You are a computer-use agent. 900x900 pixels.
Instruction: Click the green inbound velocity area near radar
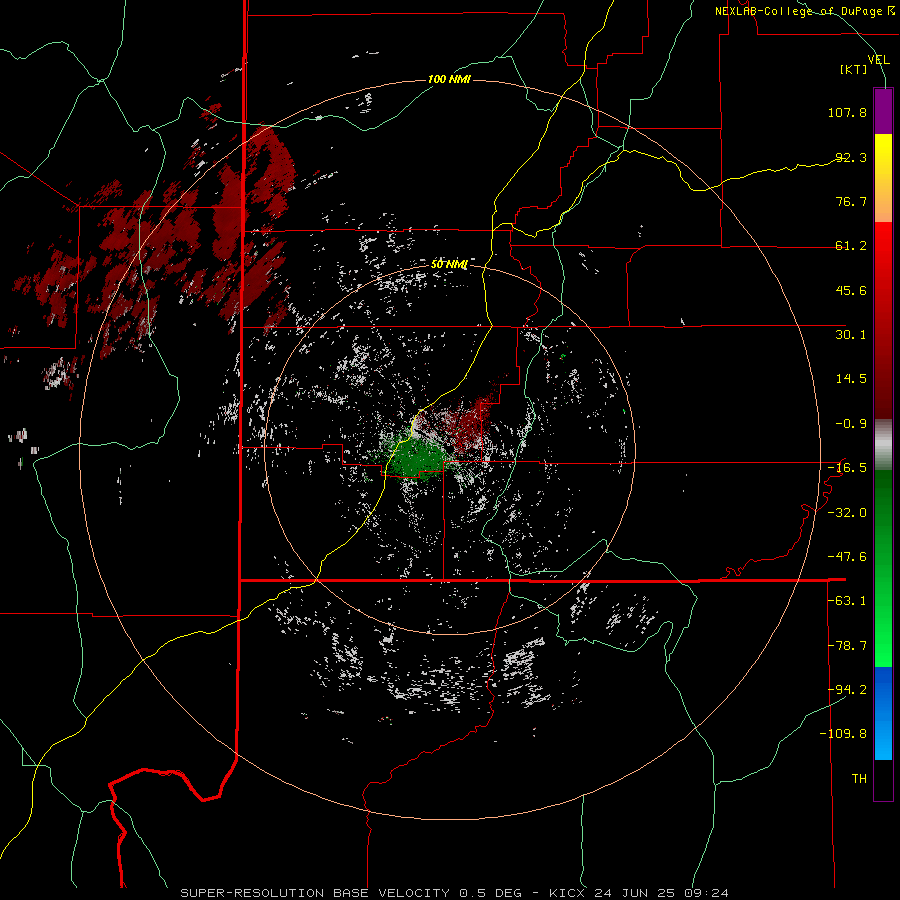(416, 459)
